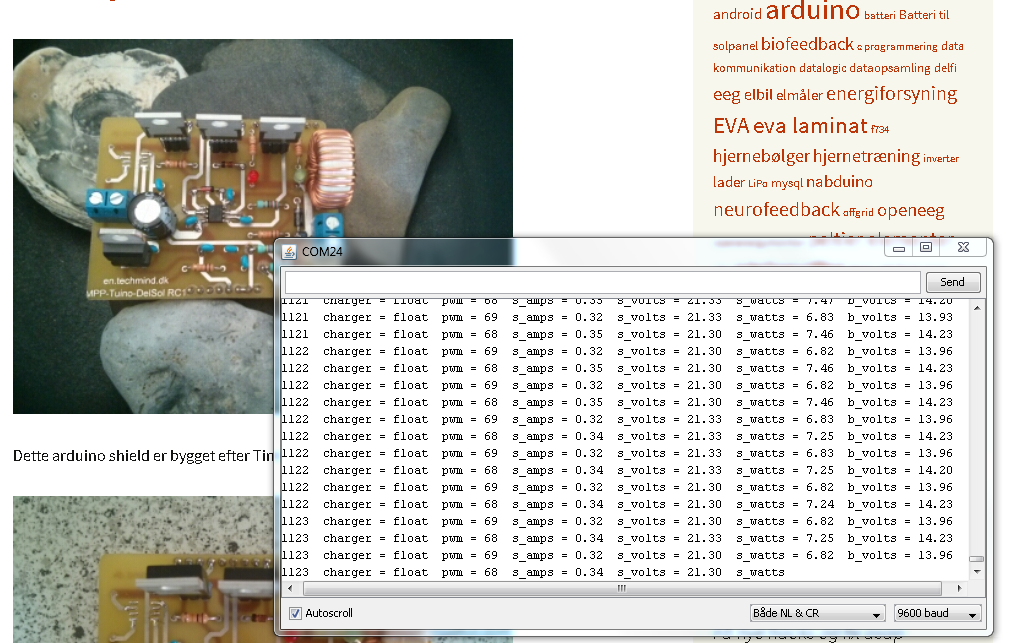Click the horizontal scrollbar left arrow
The image size is (1012, 643).
pyautogui.click(x=290, y=588)
